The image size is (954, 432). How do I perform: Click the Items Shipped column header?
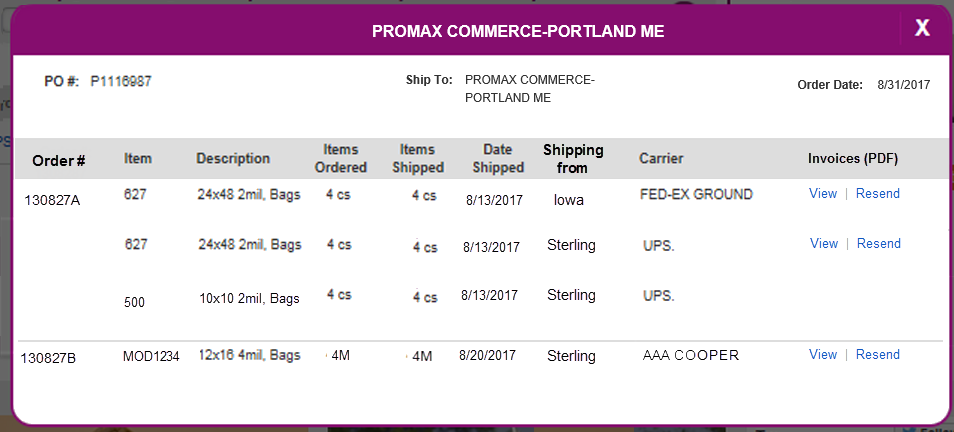click(x=418, y=158)
